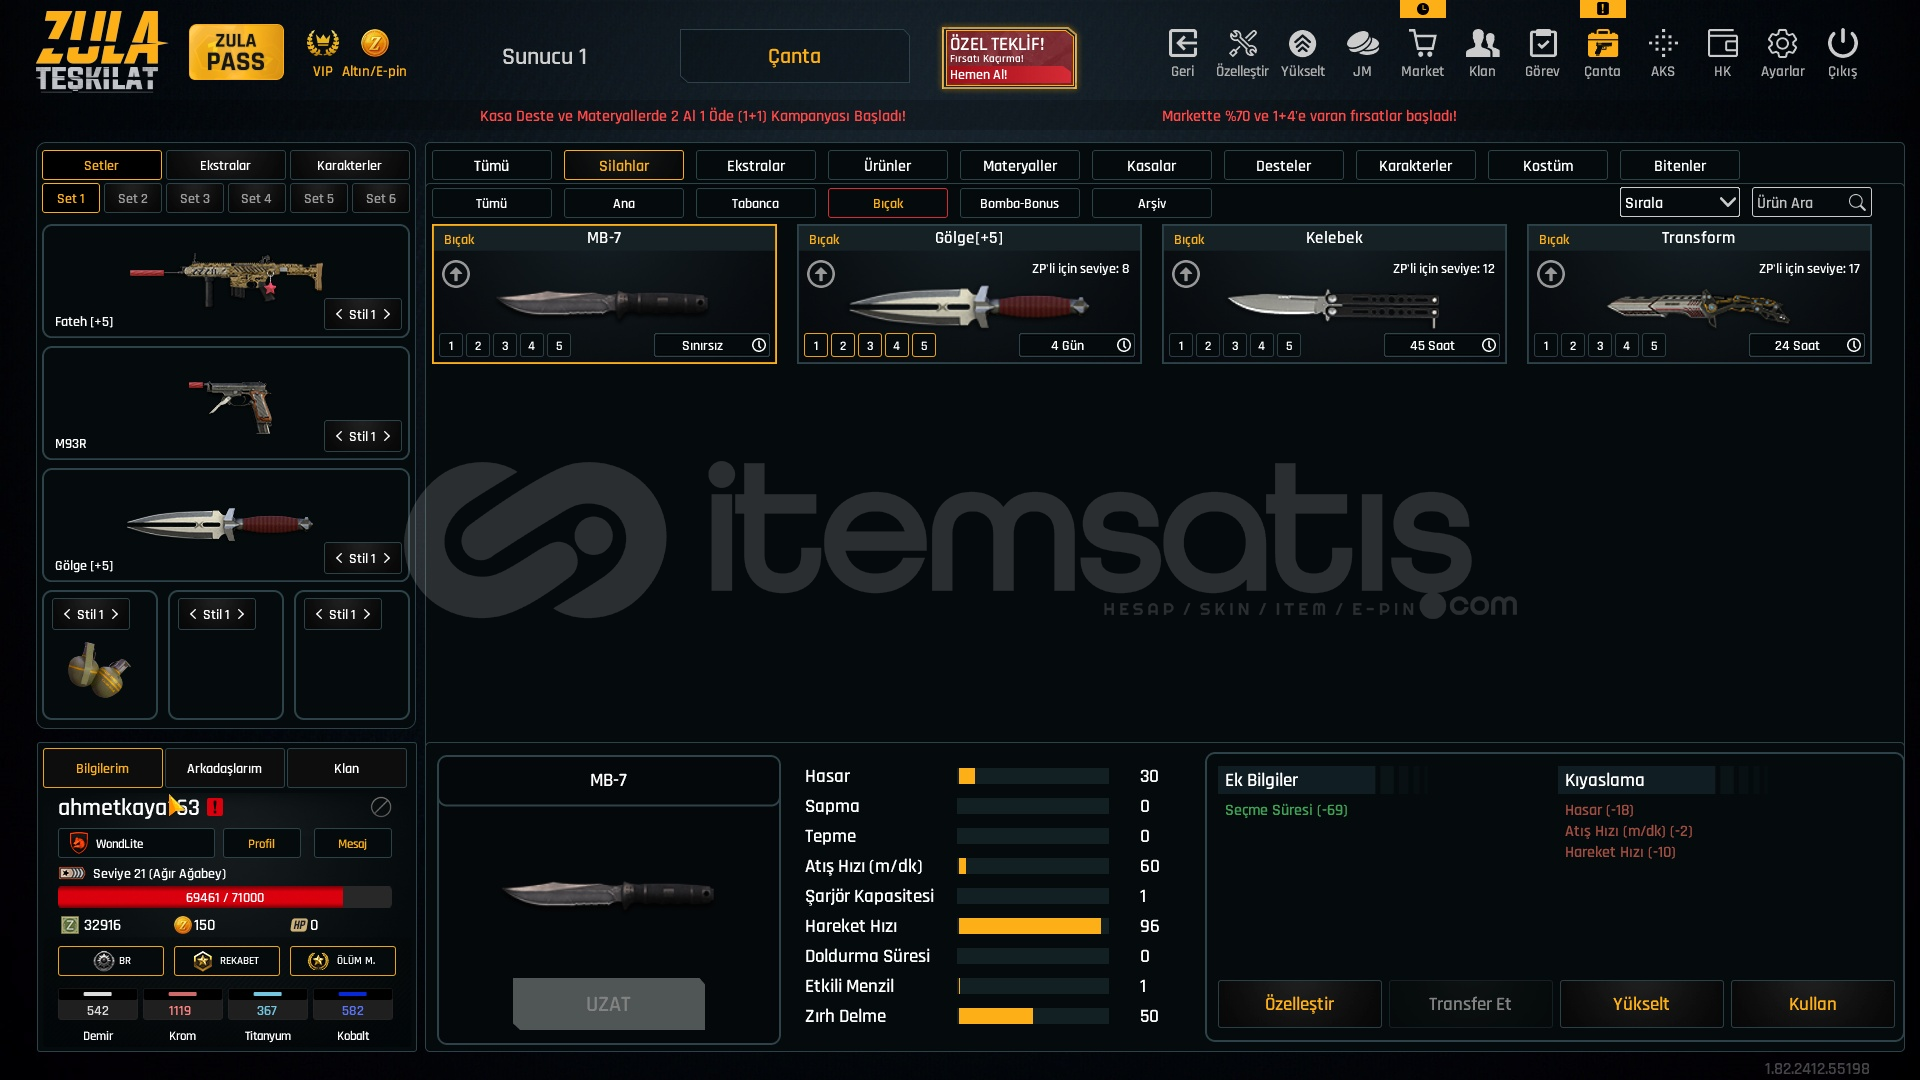This screenshot has width=1920, height=1080.
Task: Click upgrade arrow icon on Kelebek knife
Action: click(1186, 274)
